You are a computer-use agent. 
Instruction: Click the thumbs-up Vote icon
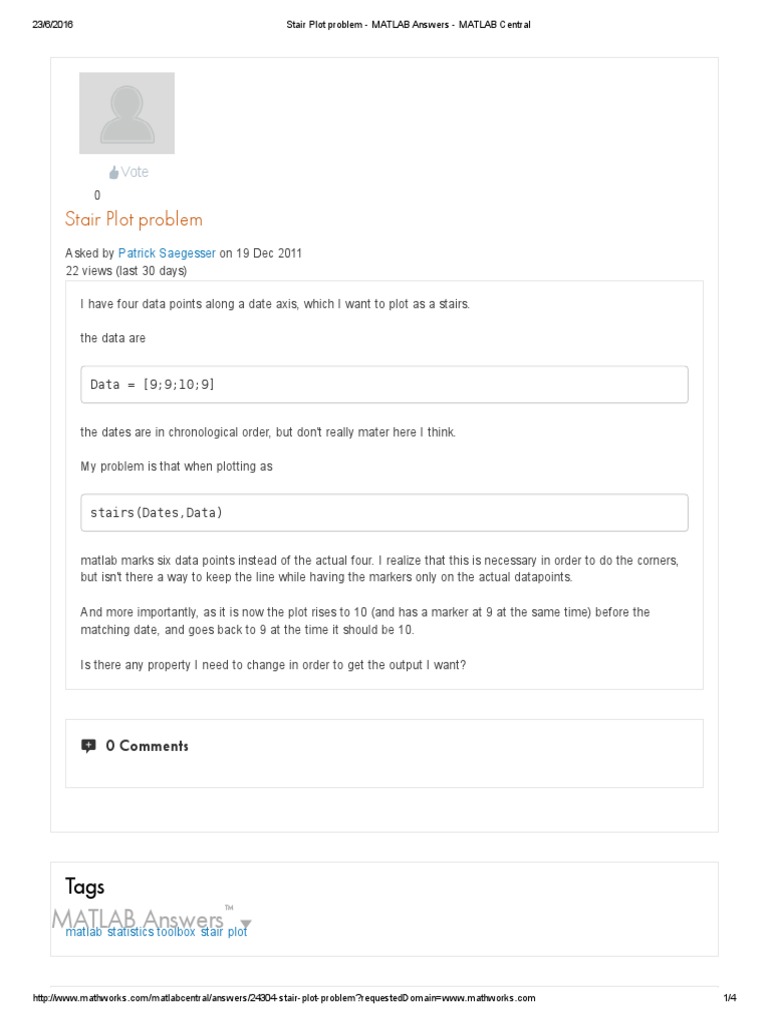pyautogui.click(x=114, y=173)
